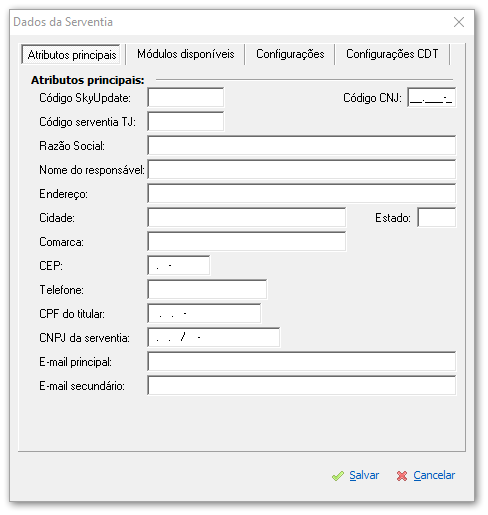
Task: Click the Código serventia TJ field
Action: [186, 121]
